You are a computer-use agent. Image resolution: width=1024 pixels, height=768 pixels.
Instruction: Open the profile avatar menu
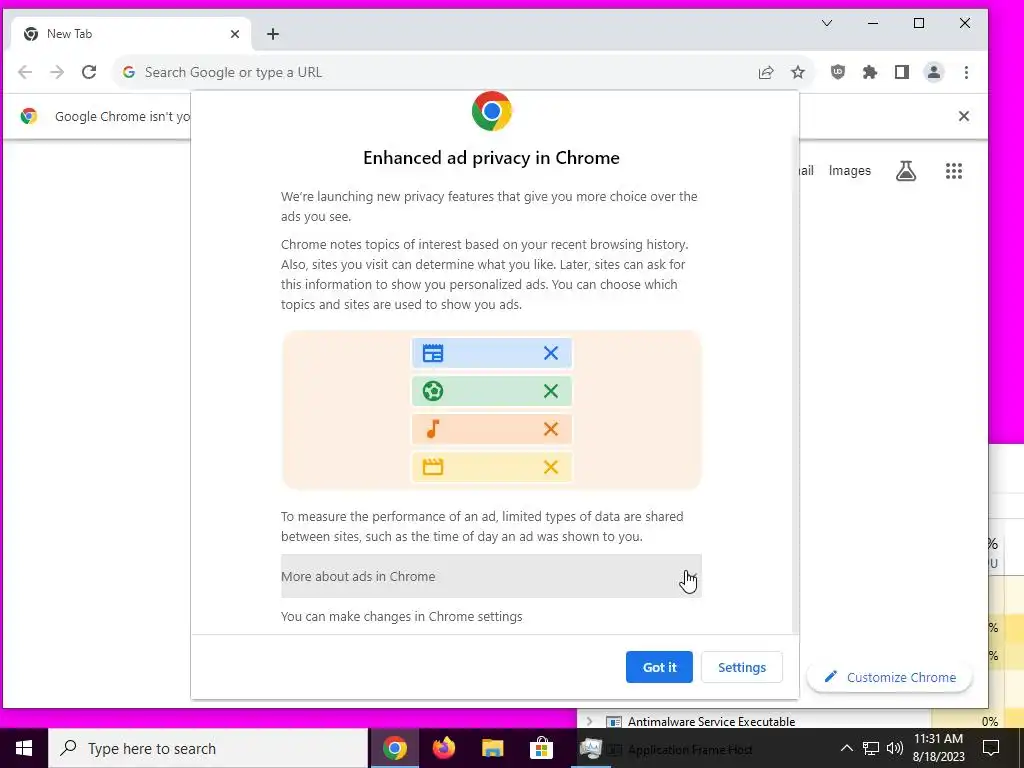click(x=934, y=72)
